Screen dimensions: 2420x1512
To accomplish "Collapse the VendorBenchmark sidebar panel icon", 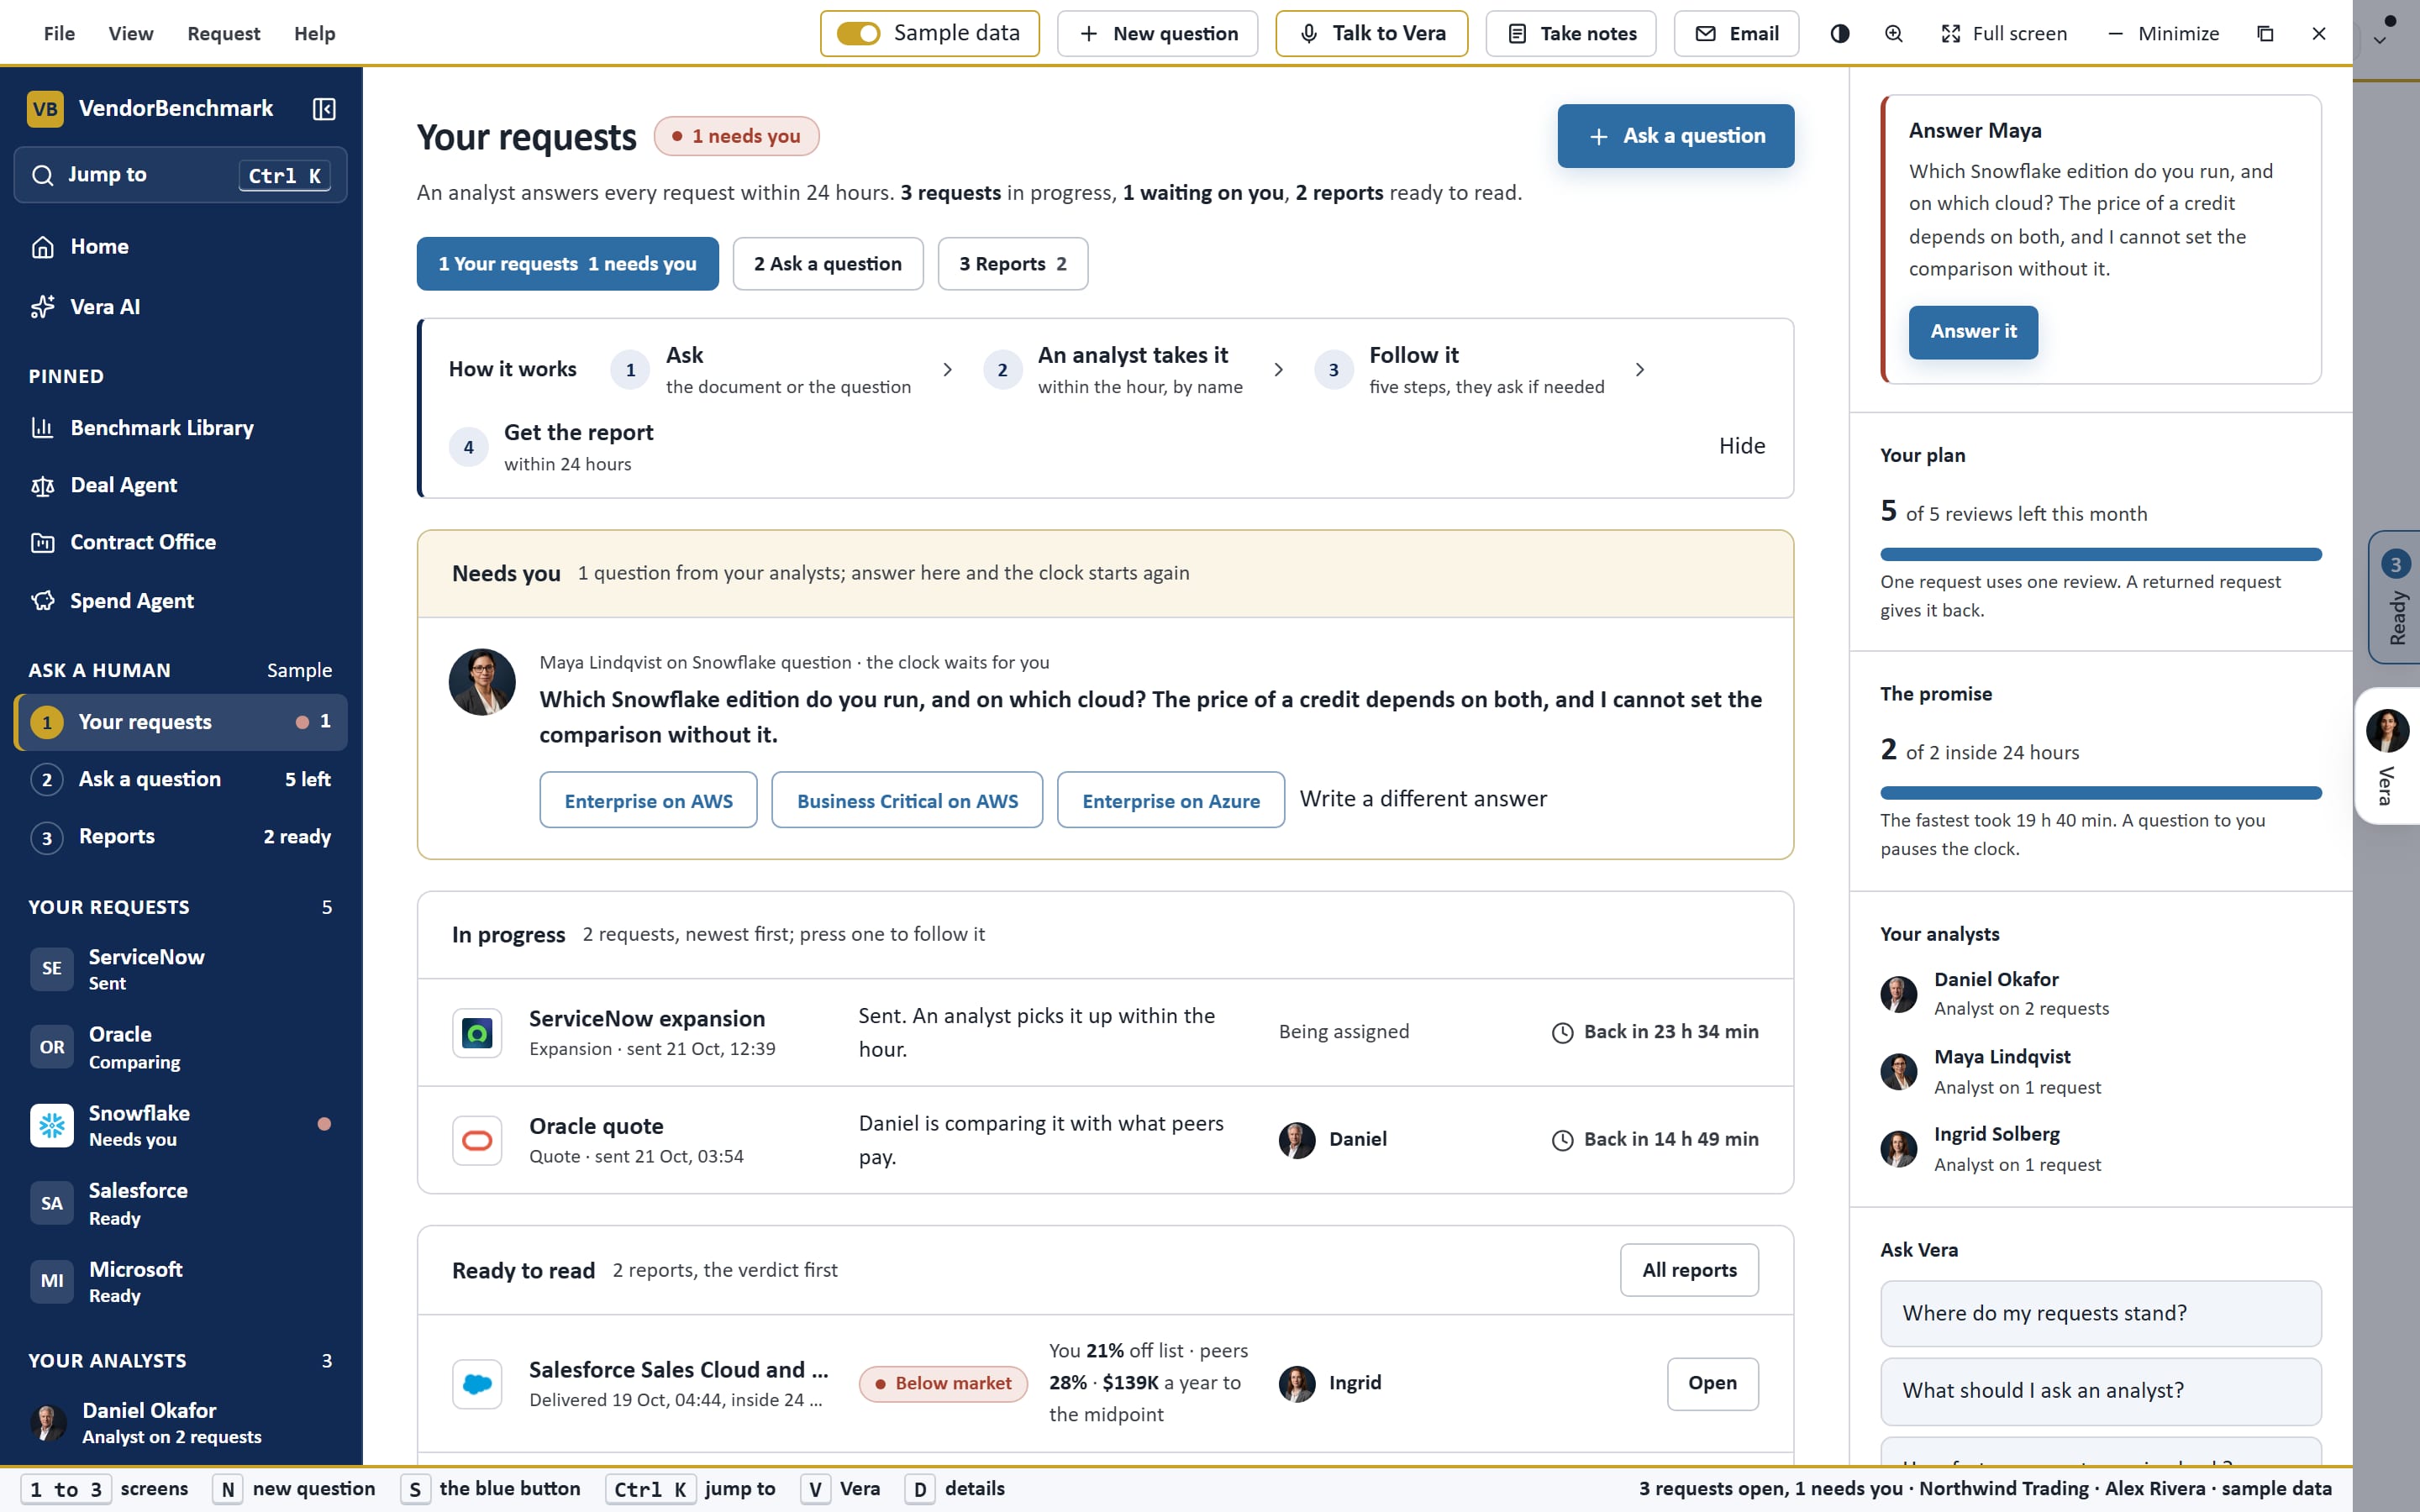I will tap(323, 109).
